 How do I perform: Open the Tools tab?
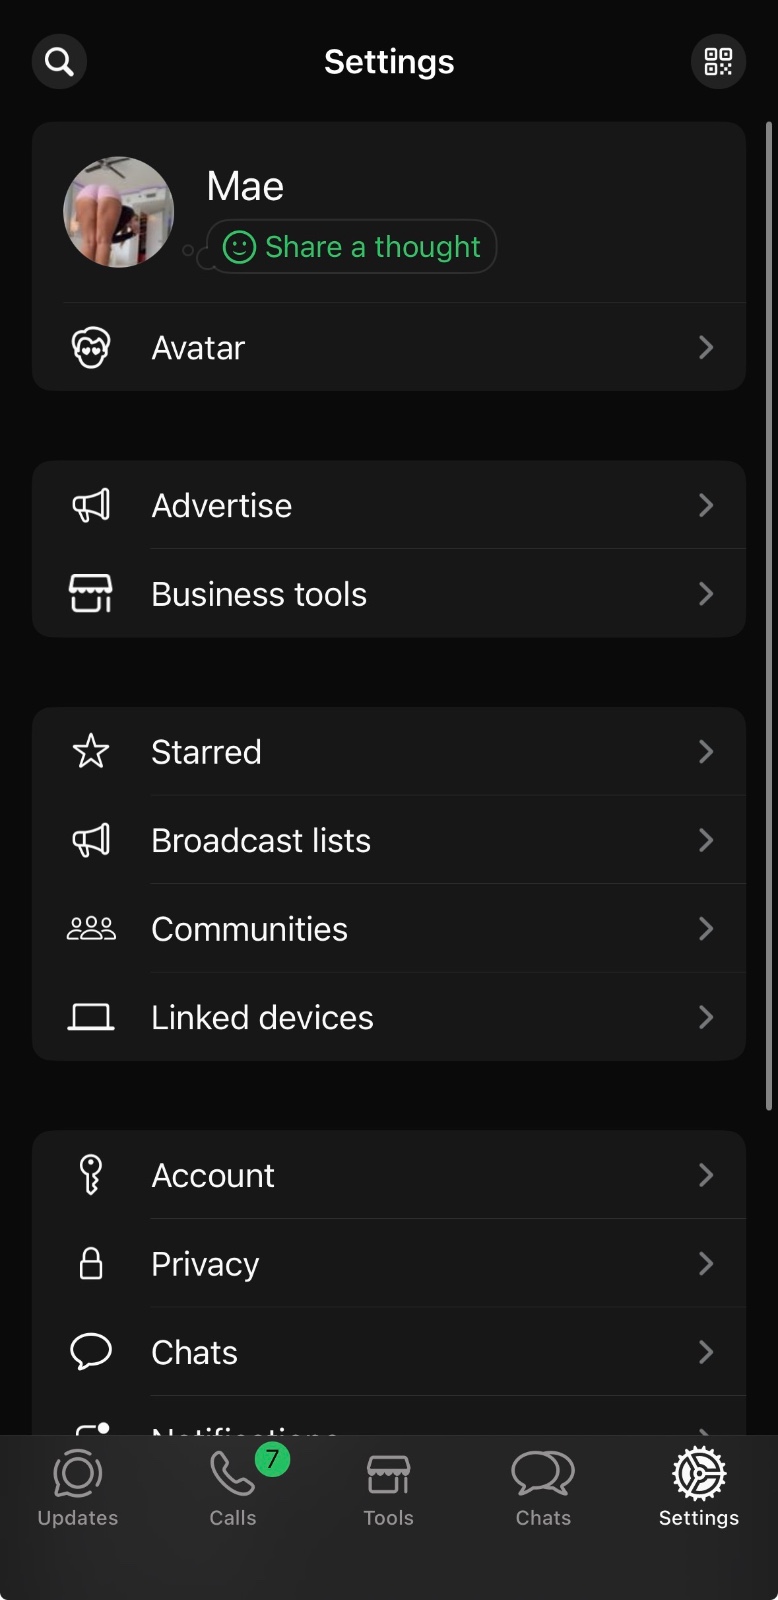[388, 1489]
